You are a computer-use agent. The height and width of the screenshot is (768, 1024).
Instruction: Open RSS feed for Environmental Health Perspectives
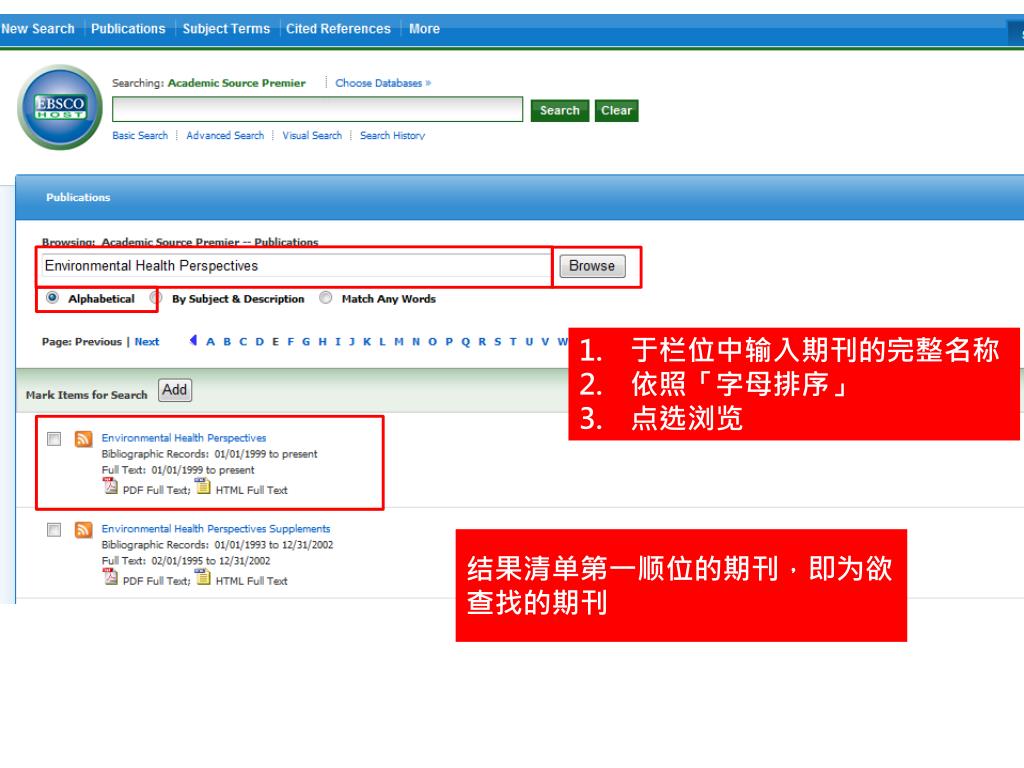(83, 439)
